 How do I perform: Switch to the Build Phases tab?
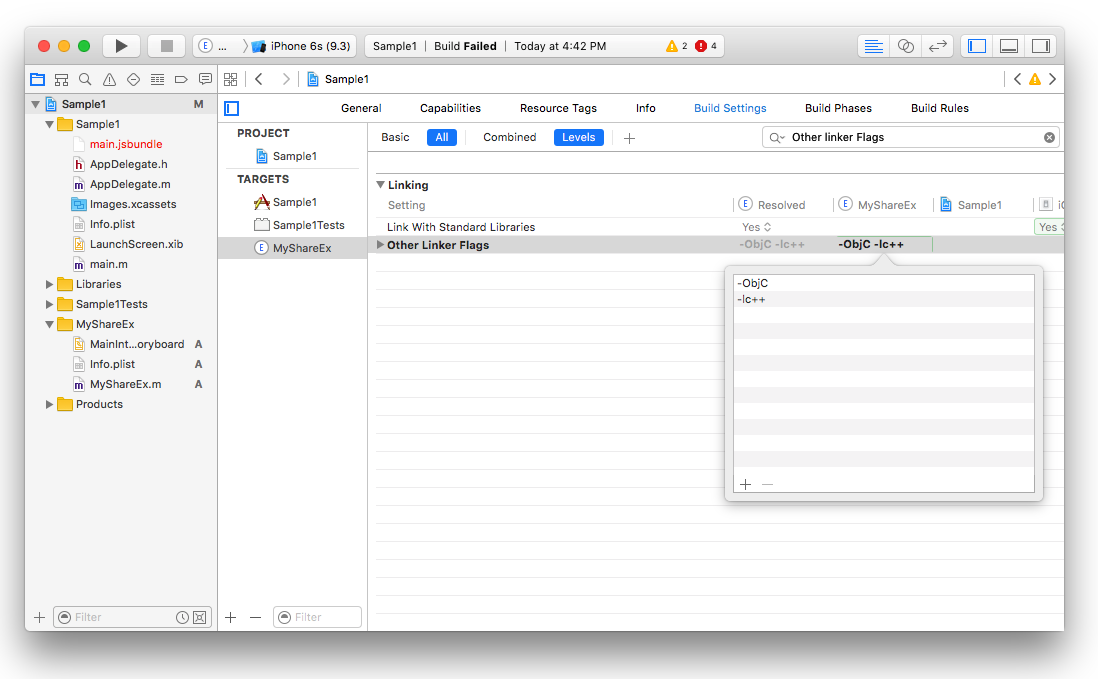[838, 108]
